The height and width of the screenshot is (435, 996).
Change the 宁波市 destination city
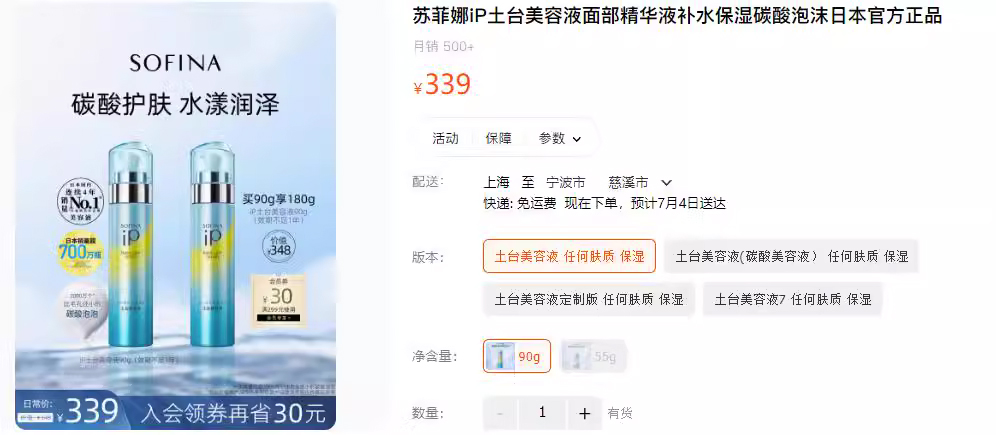coord(565,183)
